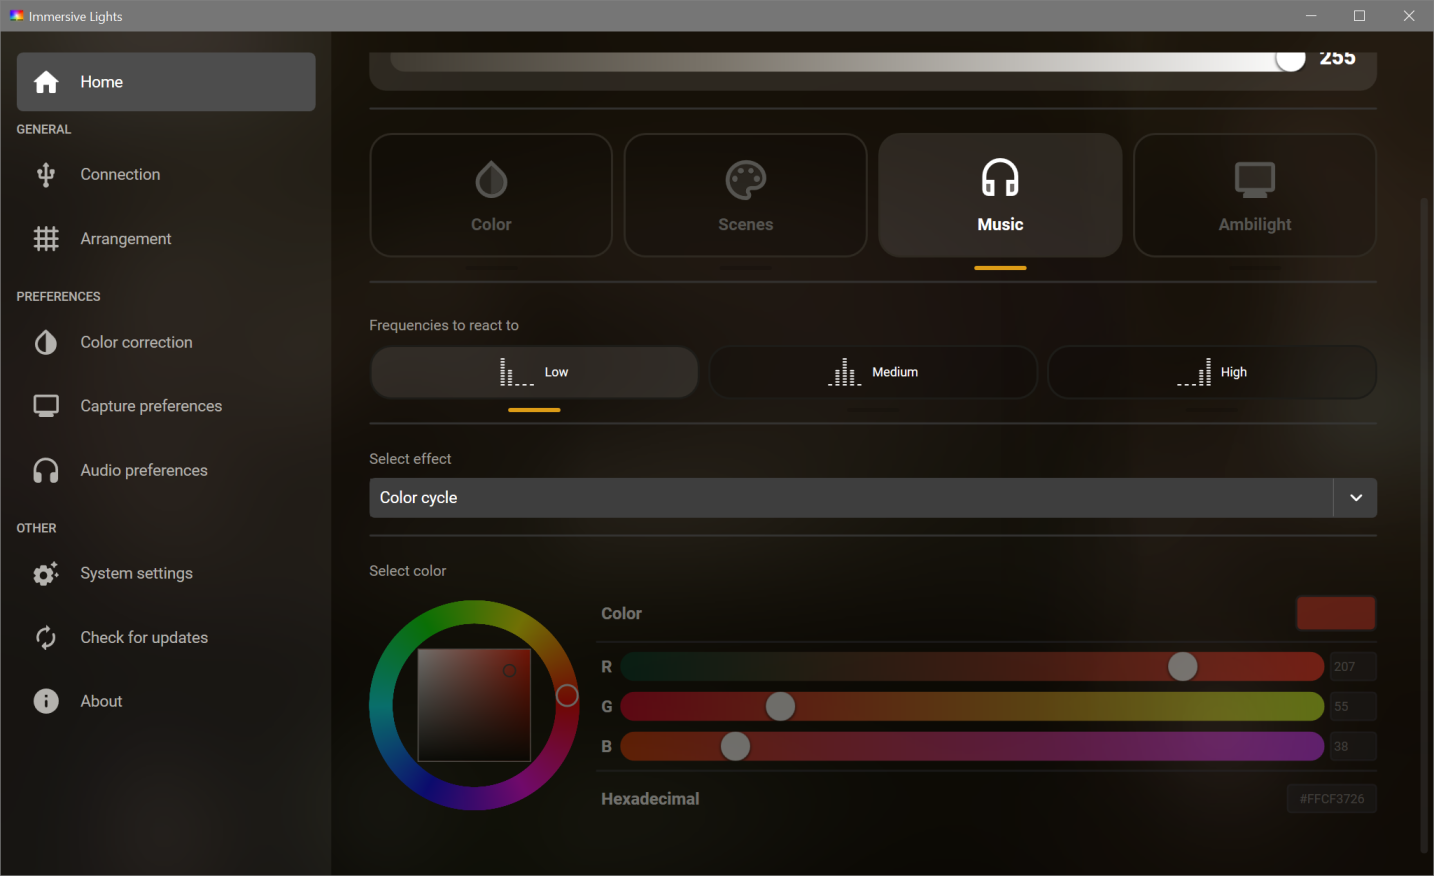
Task: Click the Arrangement grid icon
Action: (x=46, y=239)
